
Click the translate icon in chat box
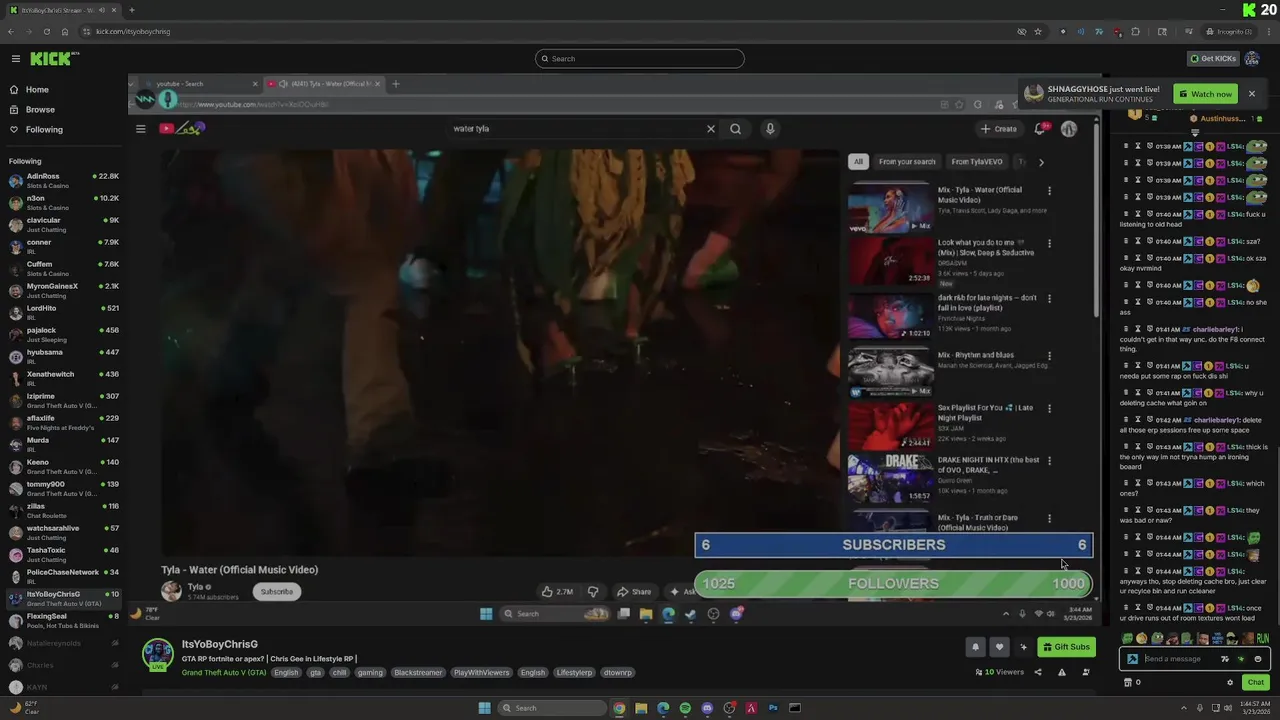1225,659
